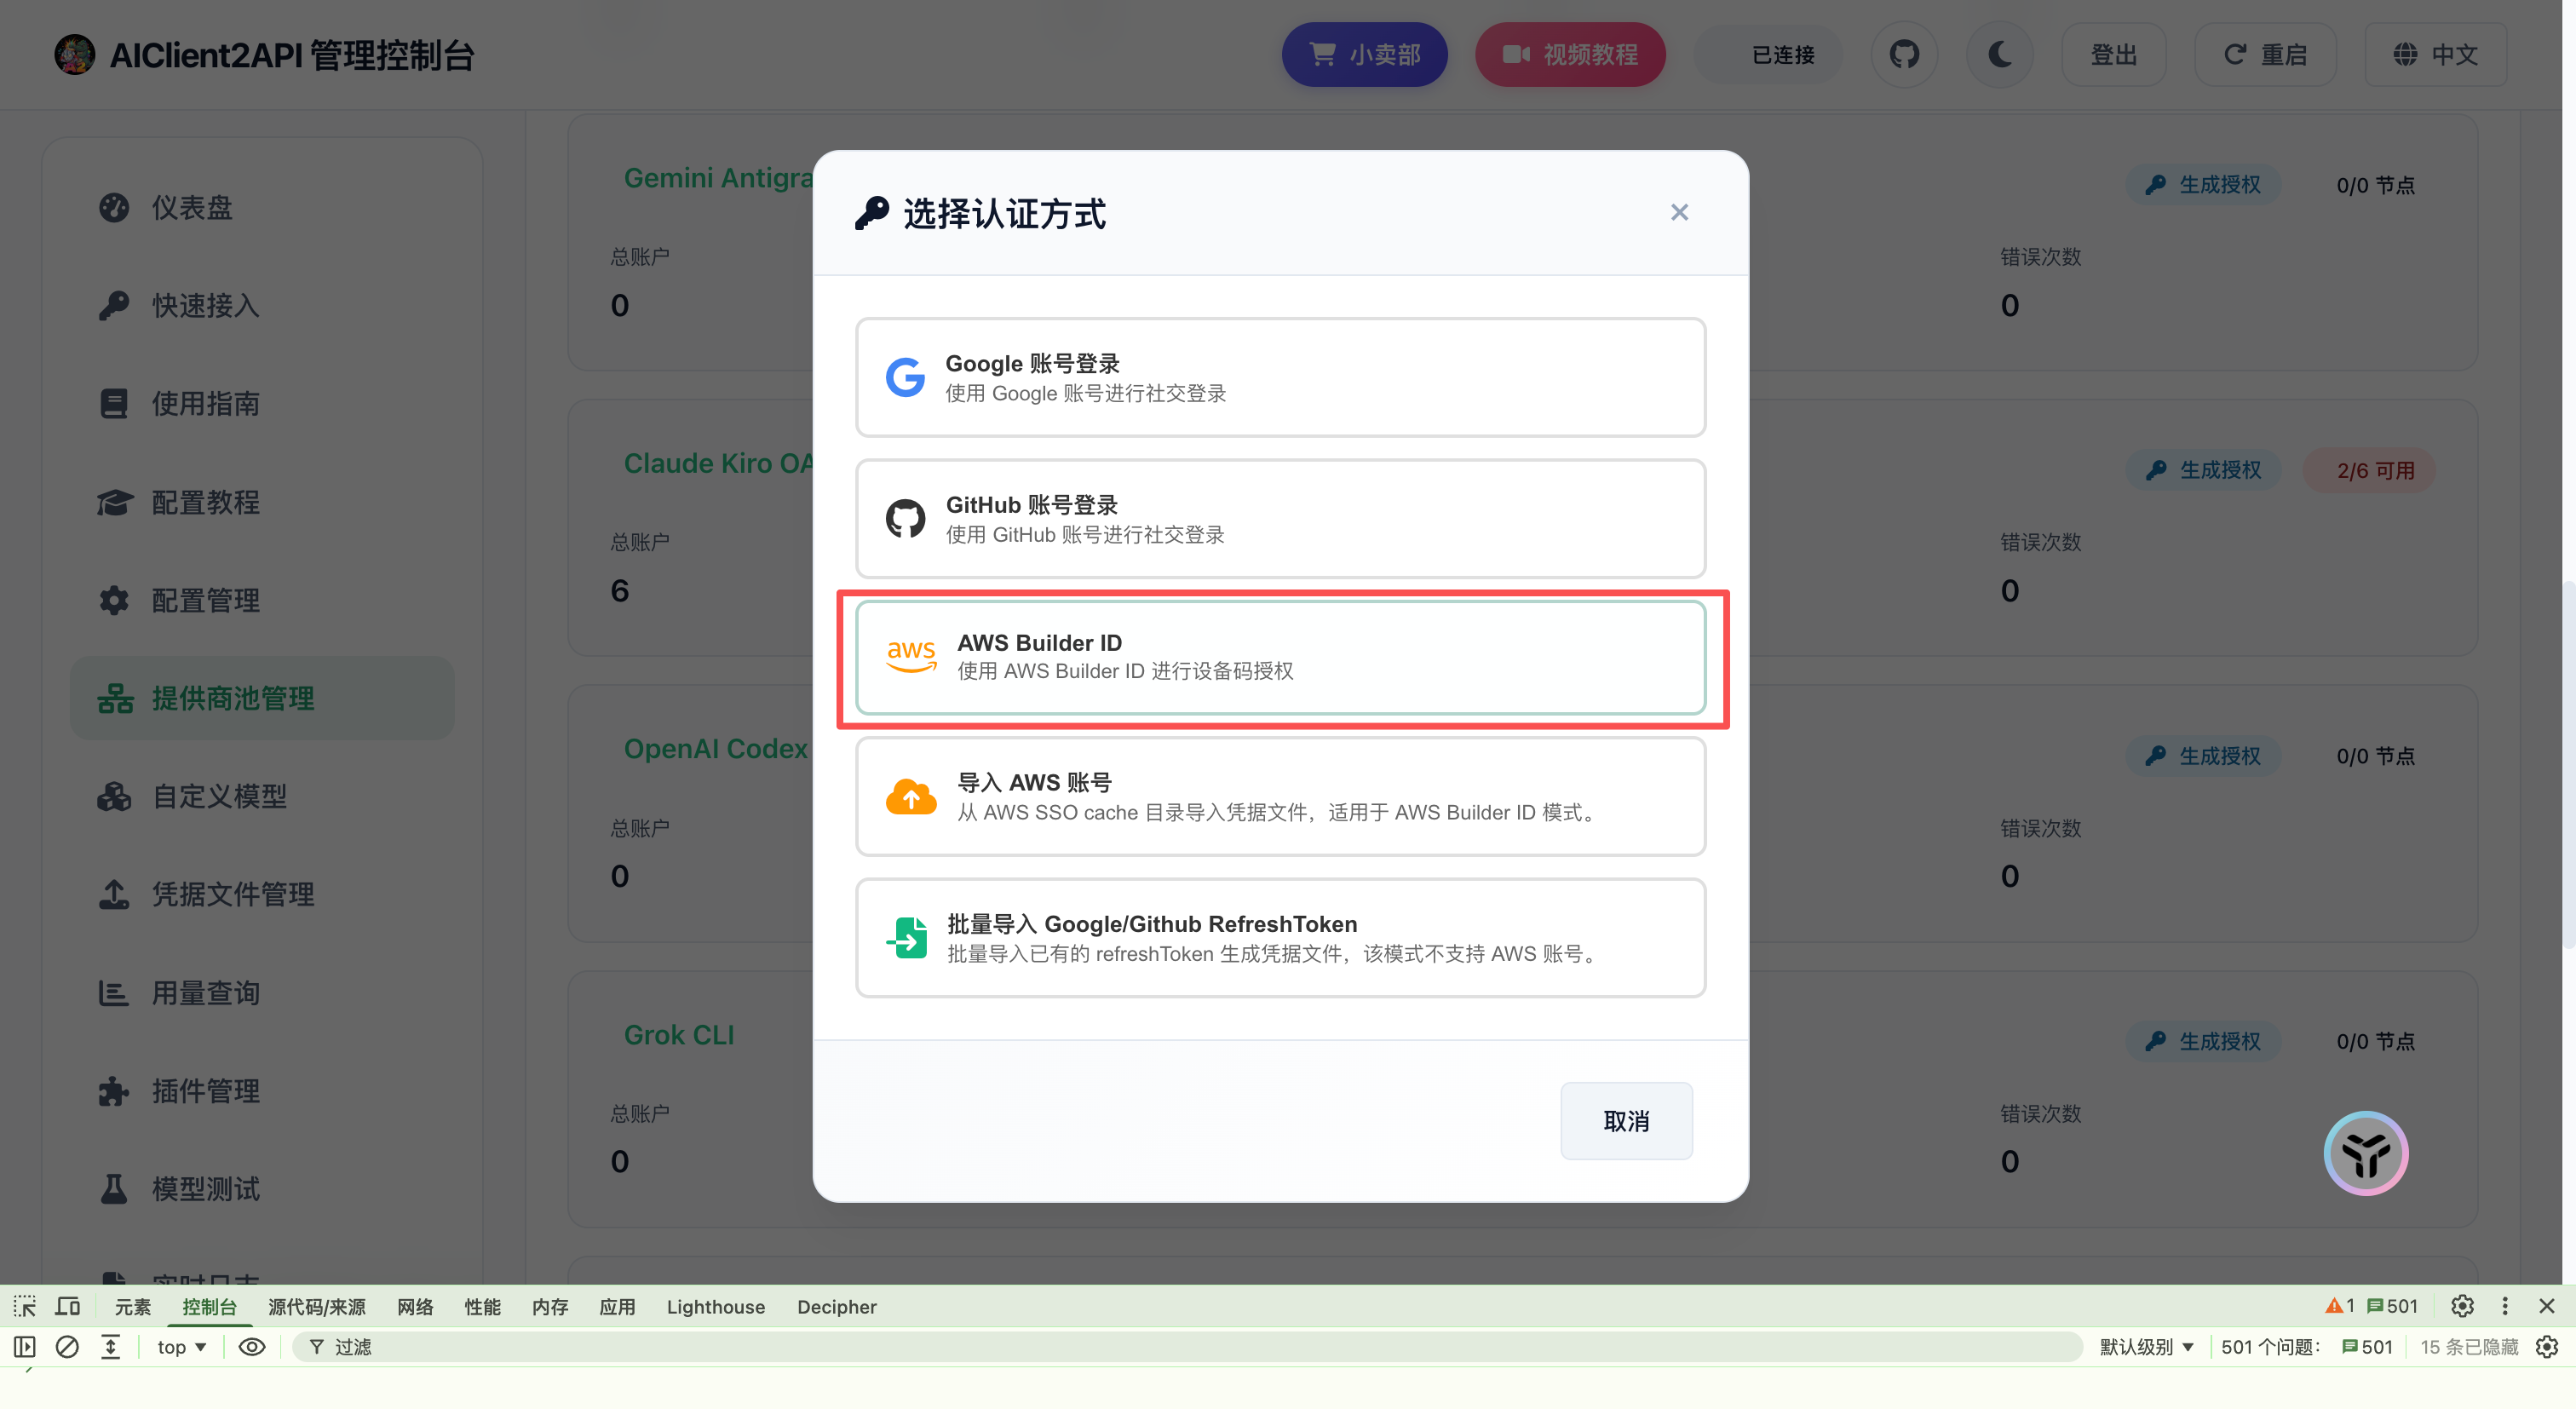The image size is (2576, 1409).
Task: Open the 中文 language selector
Action: point(2435,54)
